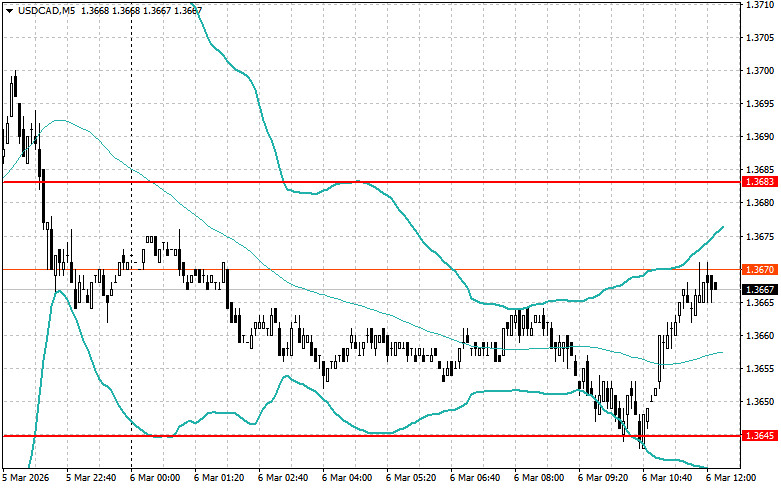This screenshot has height=489, width=781.
Task: Click the 6 Mar 09:20 time label
Action: click(603, 478)
